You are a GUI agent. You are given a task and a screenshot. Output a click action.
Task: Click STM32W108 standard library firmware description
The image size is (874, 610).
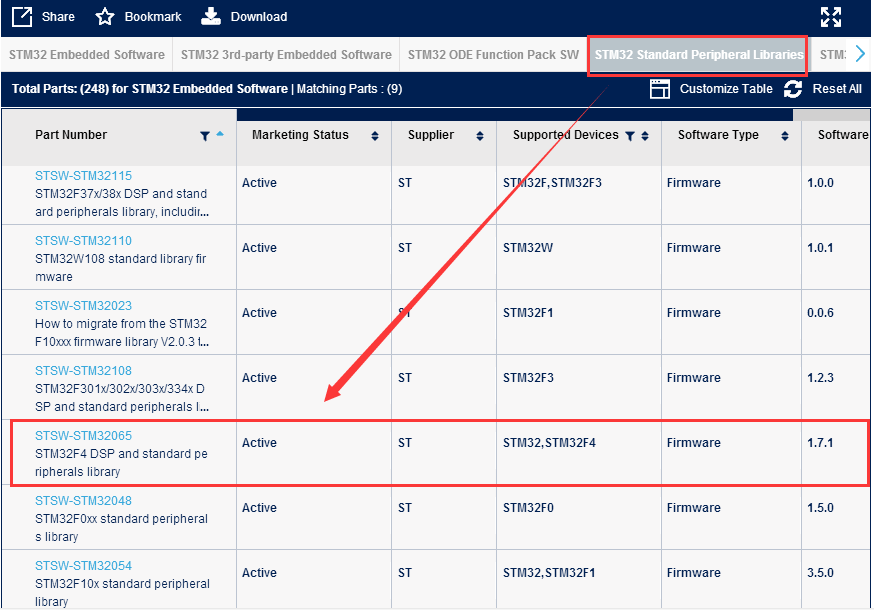tap(120, 268)
